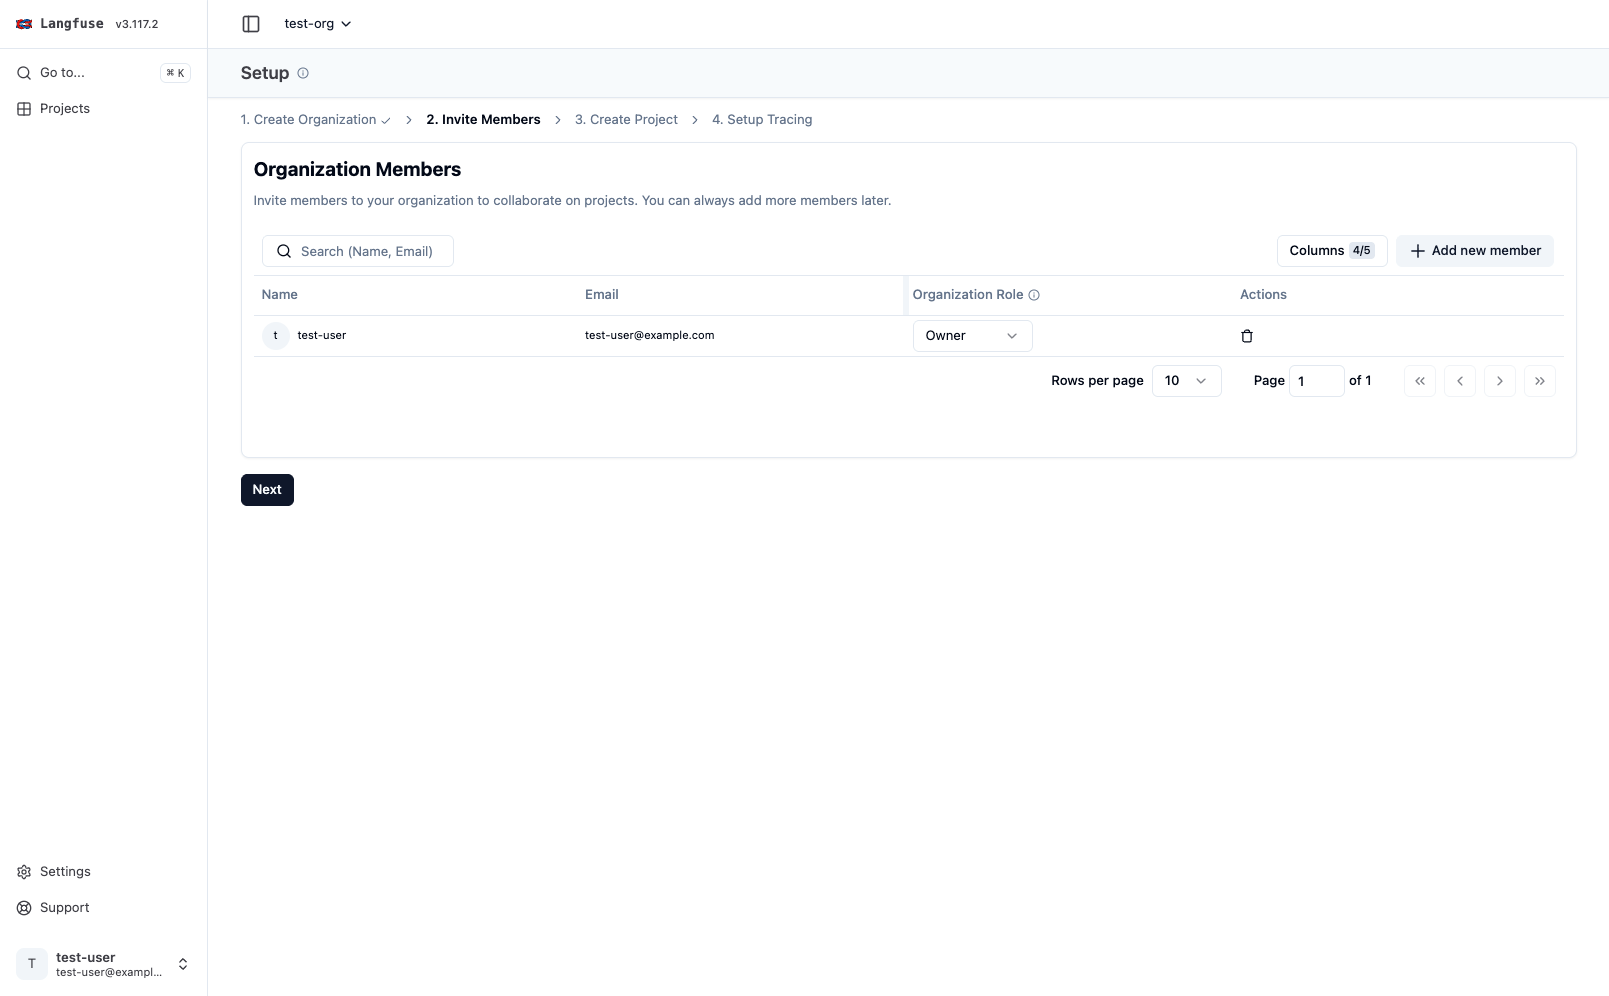Click the Setup info icon
Image resolution: width=1609 pixels, height=996 pixels.
click(303, 73)
